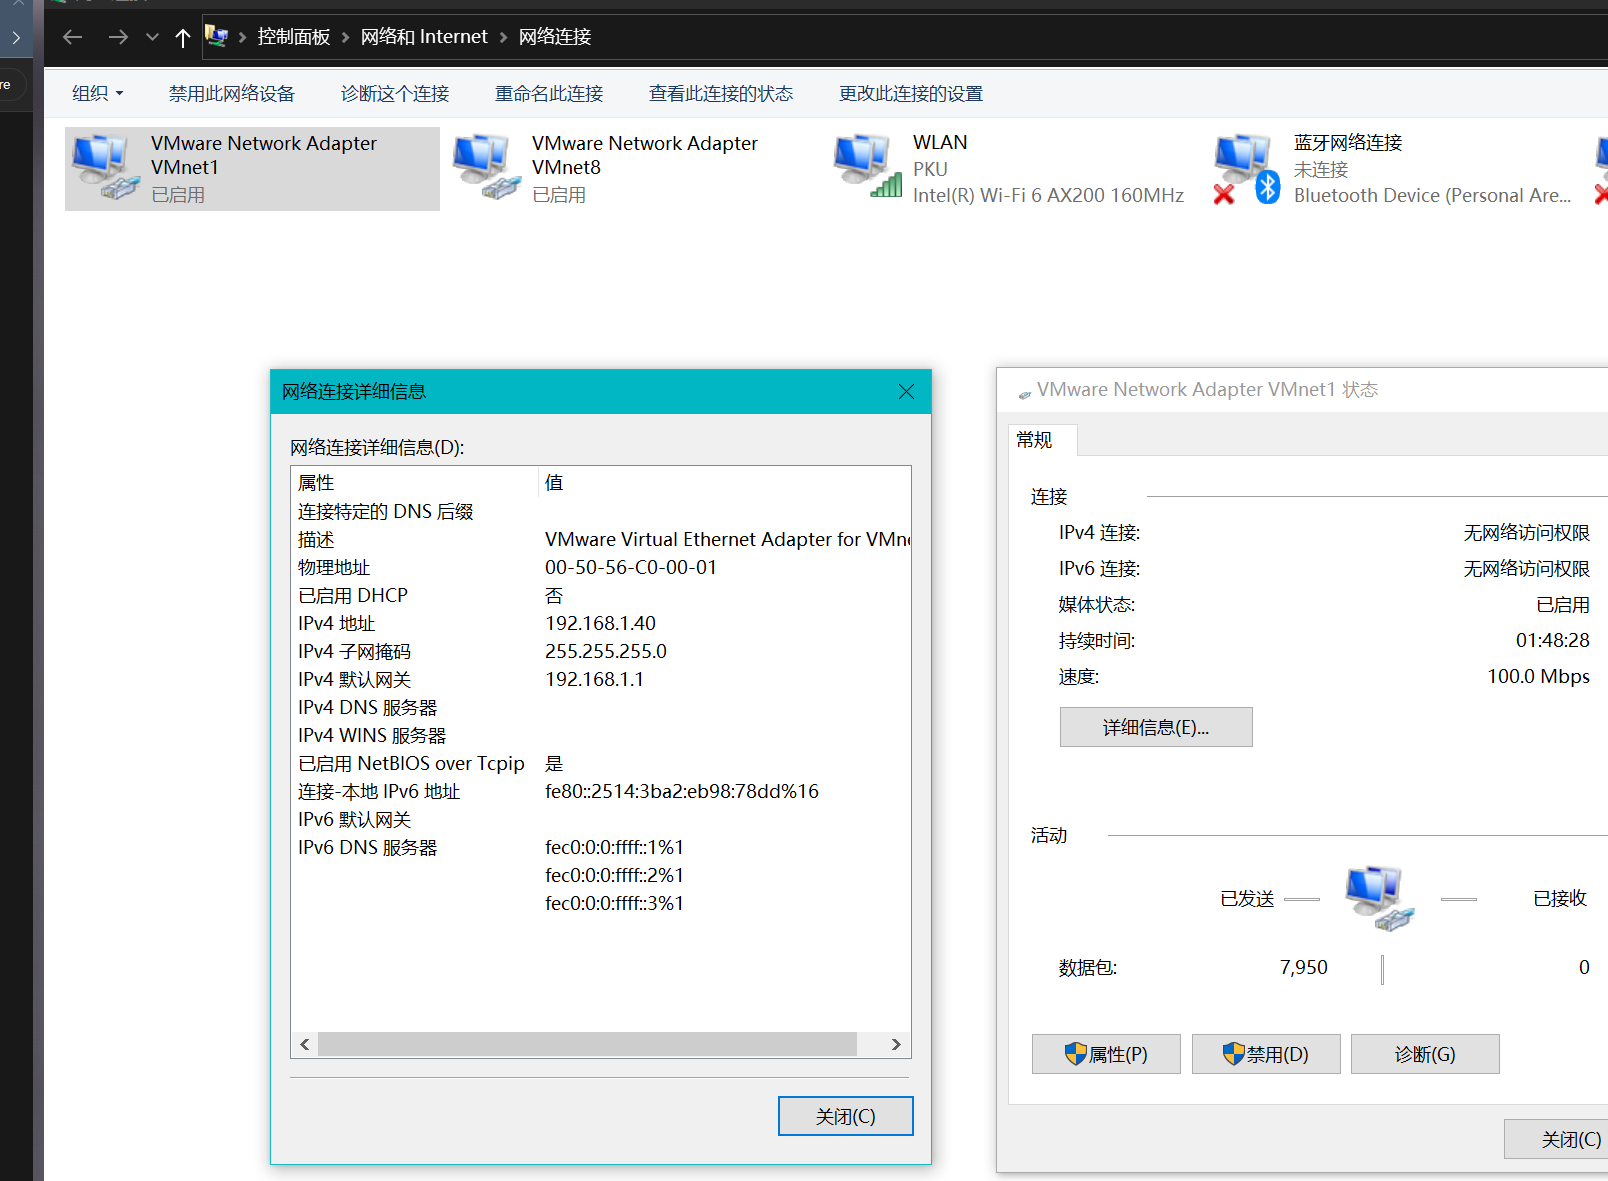
Task: Click 禁用此网络设备 in toolbar
Action: click(x=232, y=93)
